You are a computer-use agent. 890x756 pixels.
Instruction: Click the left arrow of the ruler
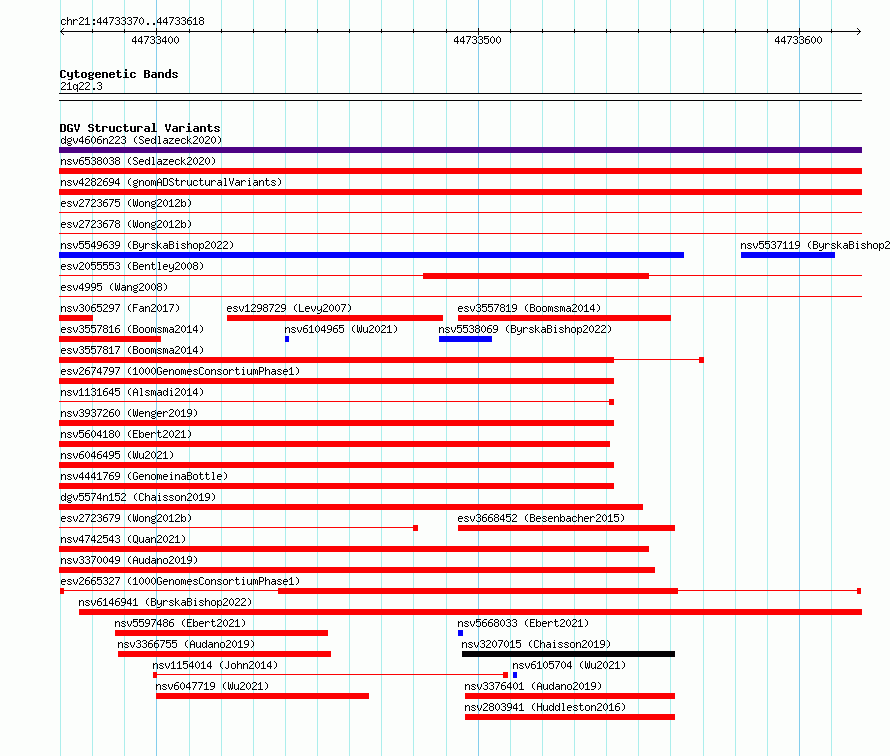[62, 31]
